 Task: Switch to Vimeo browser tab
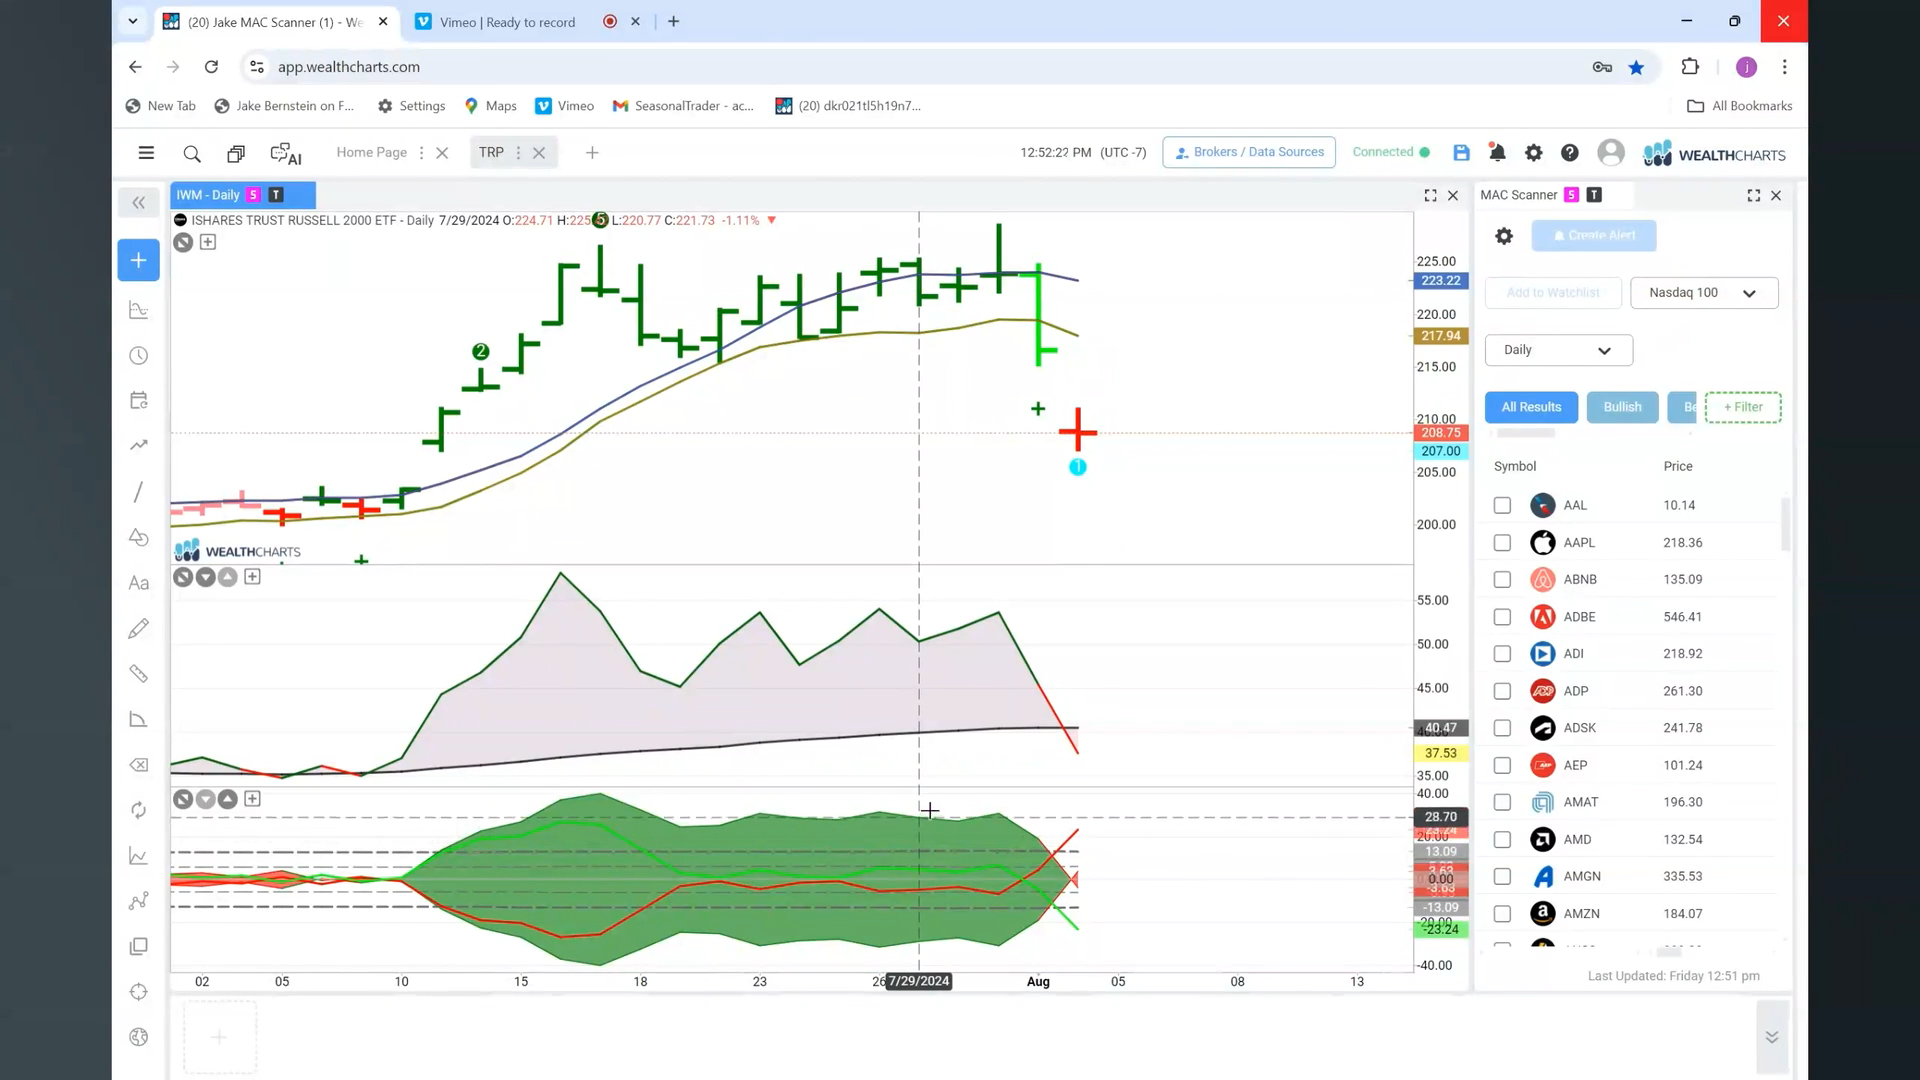[x=506, y=22]
